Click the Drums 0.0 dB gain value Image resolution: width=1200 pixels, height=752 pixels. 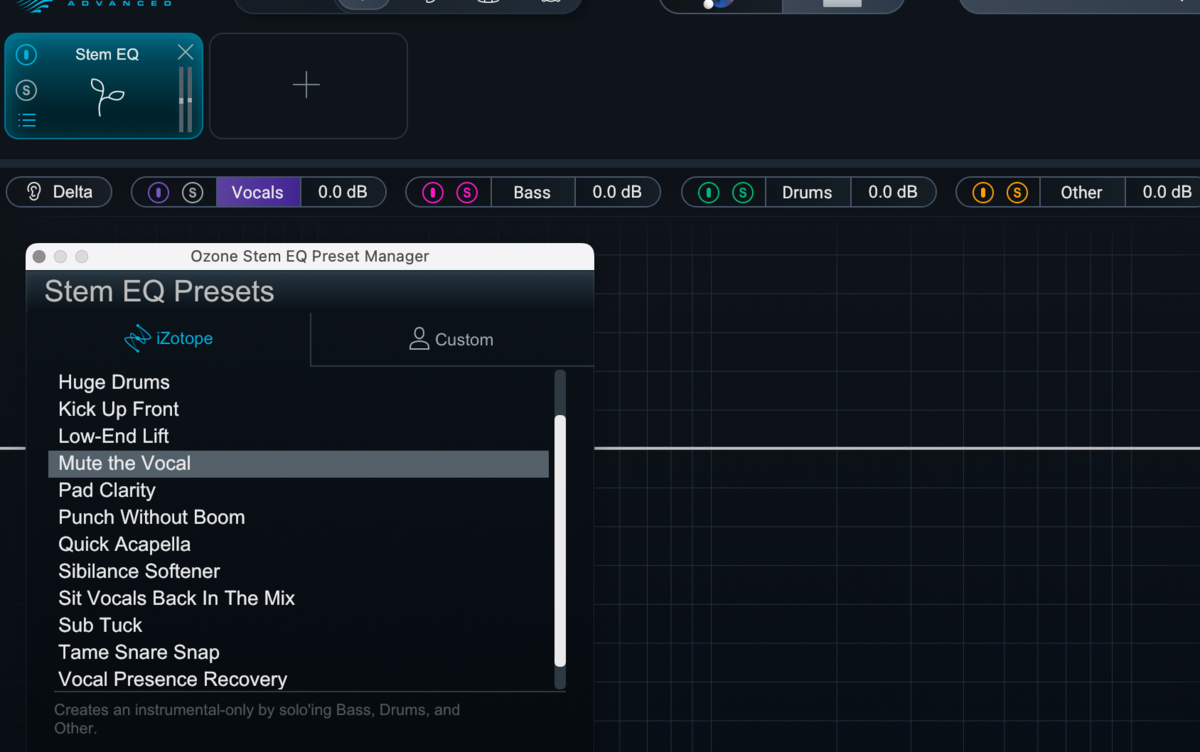point(893,192)
